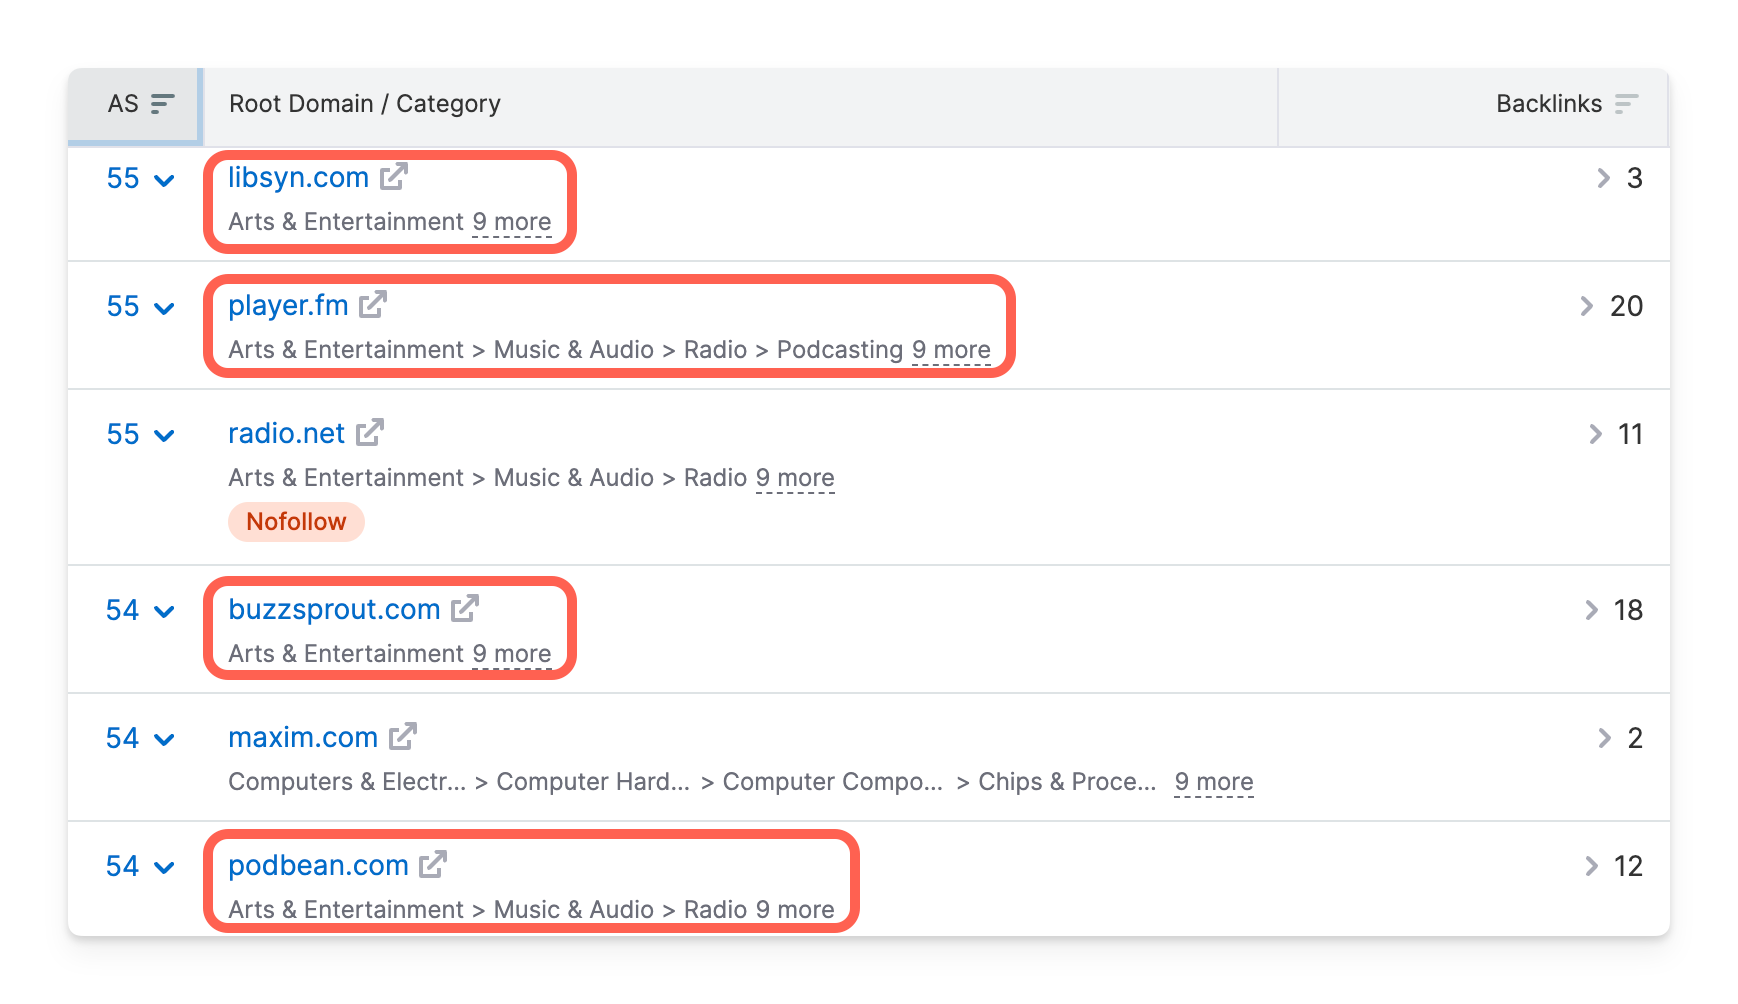
Task: Click the arrow beside player.fm's 20 backlinks
Action: 1585,307
